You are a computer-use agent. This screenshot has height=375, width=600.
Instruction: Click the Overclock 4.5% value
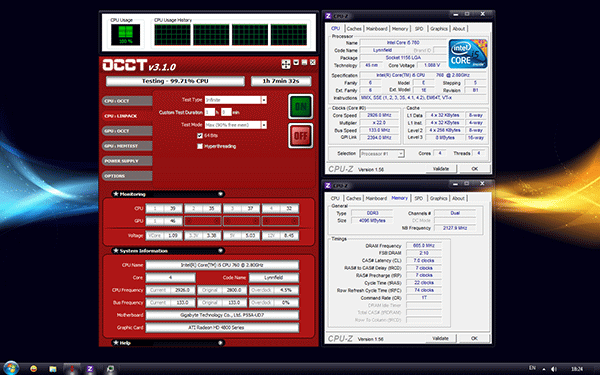click(286, 290)
